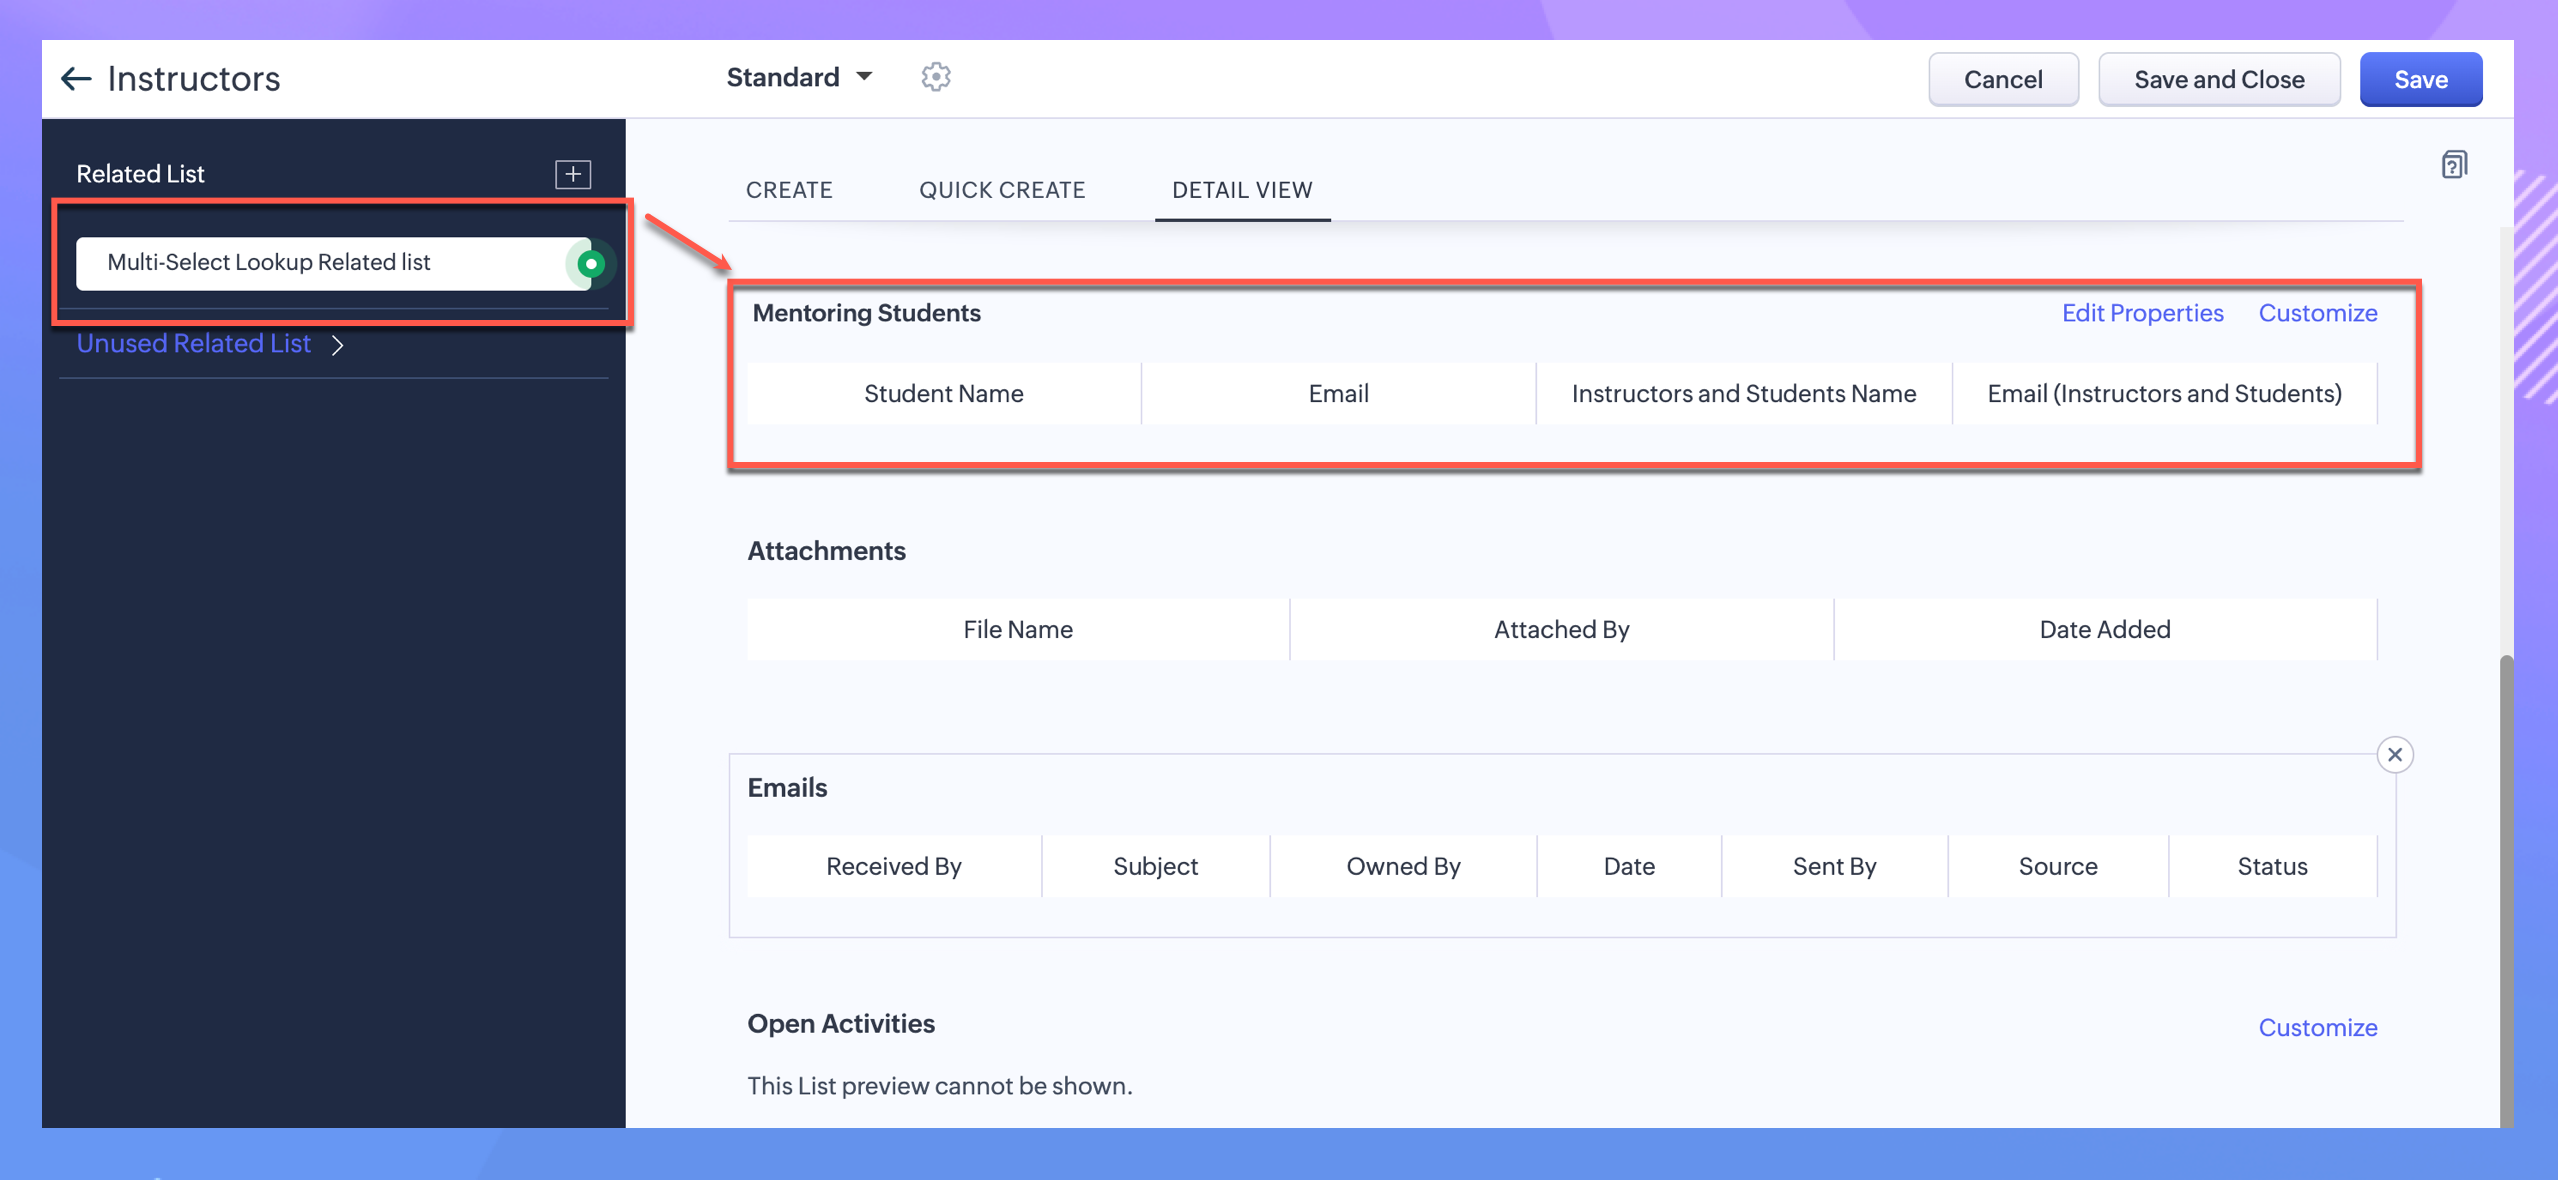Select the DETAIL VIEW tab
This screenshot has height=1180, width=2558.
(x=1242, y=190)
